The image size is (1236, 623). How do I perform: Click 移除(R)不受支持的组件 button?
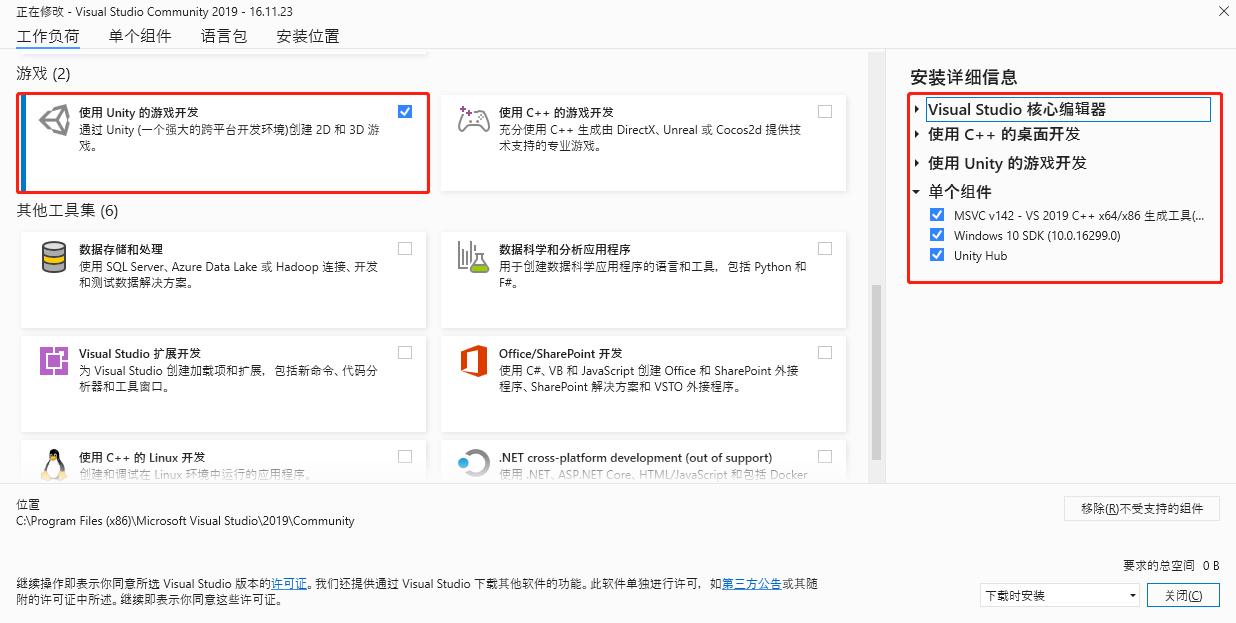(x=1142, y=509)
